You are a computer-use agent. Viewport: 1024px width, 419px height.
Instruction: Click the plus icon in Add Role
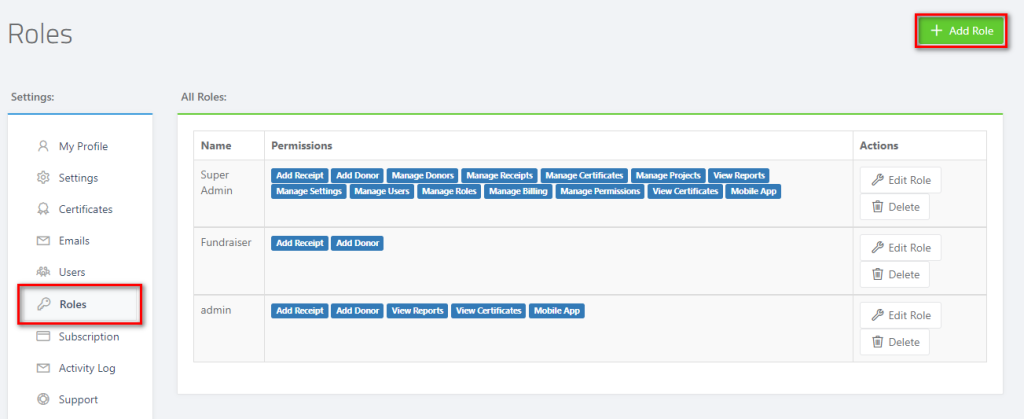point(936,31)
